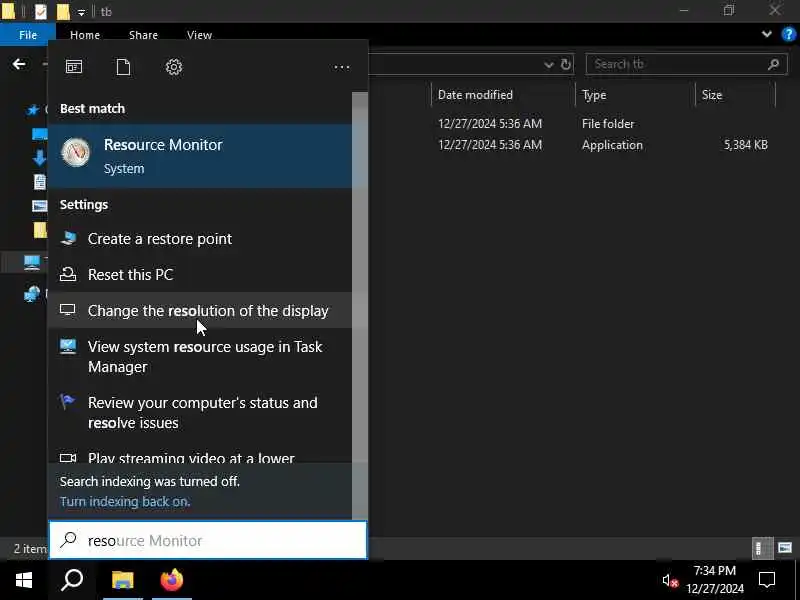The image size is (800, 600).
Task: Click the properties icon in title bar
Action: pyautogui.click(x=41, y=11)
